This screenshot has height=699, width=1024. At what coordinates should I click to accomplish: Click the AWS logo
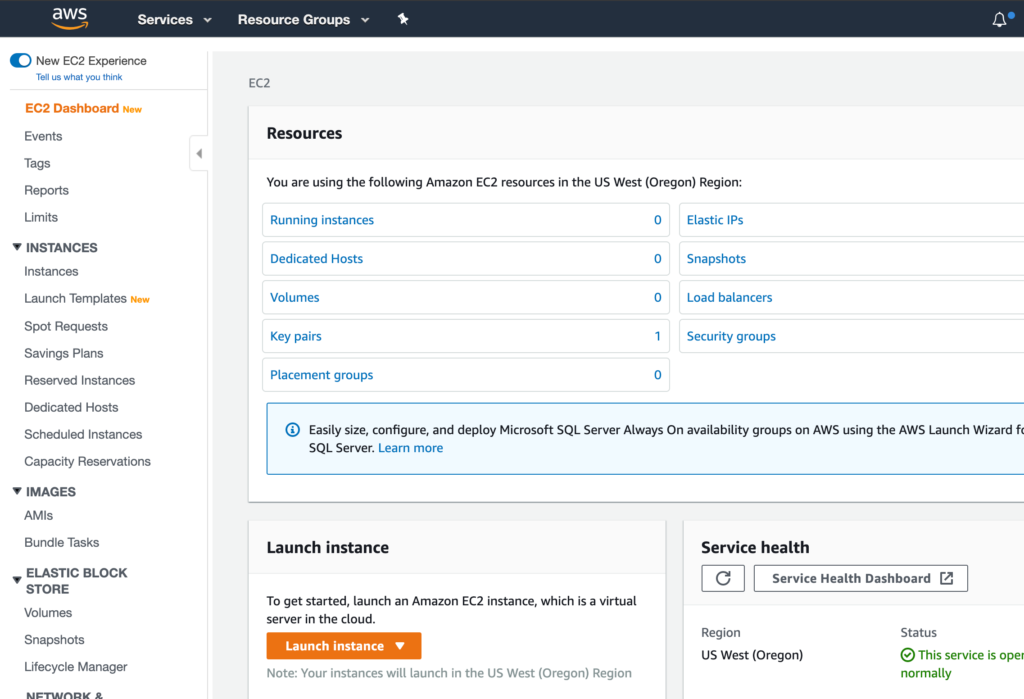[70, 18]
